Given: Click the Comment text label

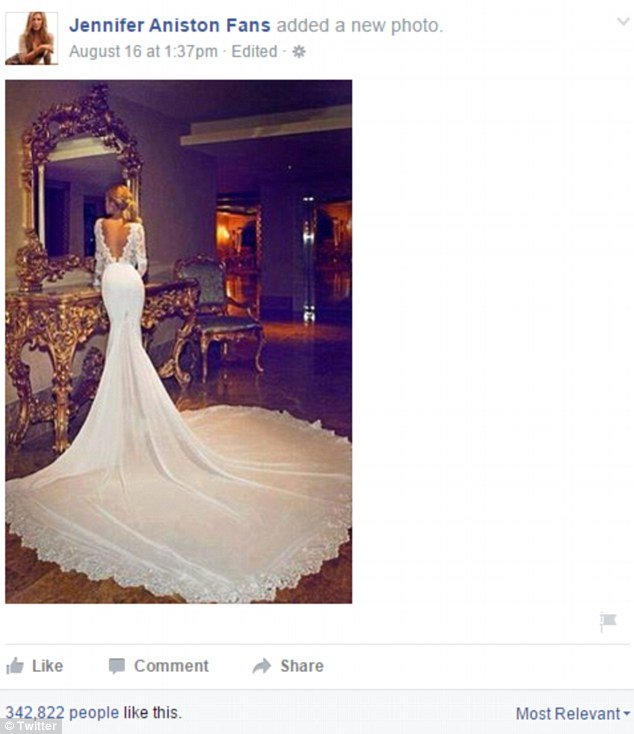Looking at the screenshot, I should [171, 666].
